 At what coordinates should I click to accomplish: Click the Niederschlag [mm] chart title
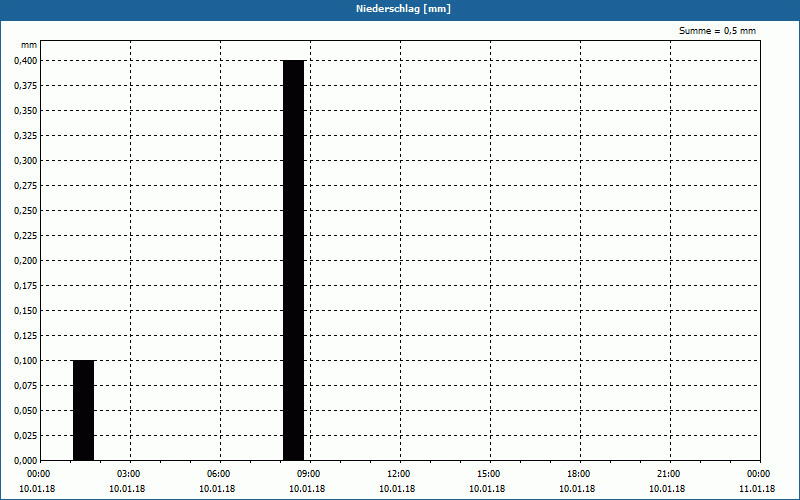[403, 9]
